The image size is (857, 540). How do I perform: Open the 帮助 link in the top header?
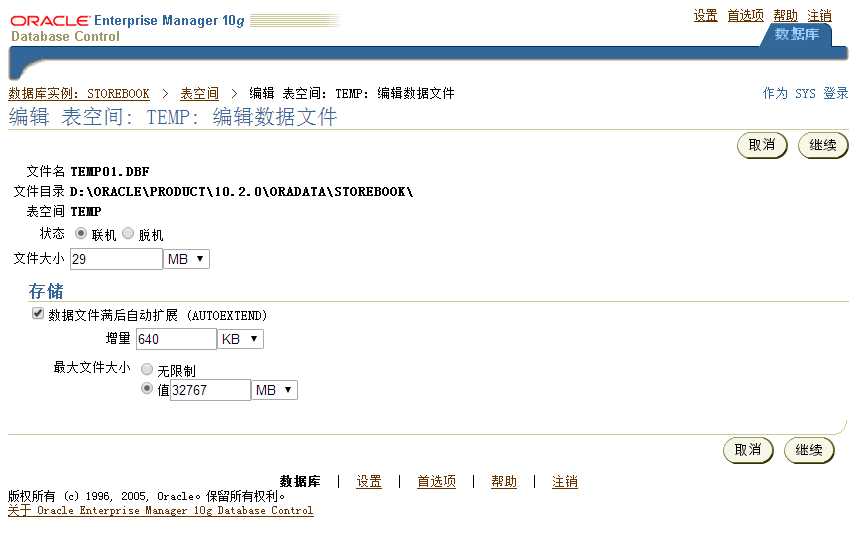[x=785, y=16]
